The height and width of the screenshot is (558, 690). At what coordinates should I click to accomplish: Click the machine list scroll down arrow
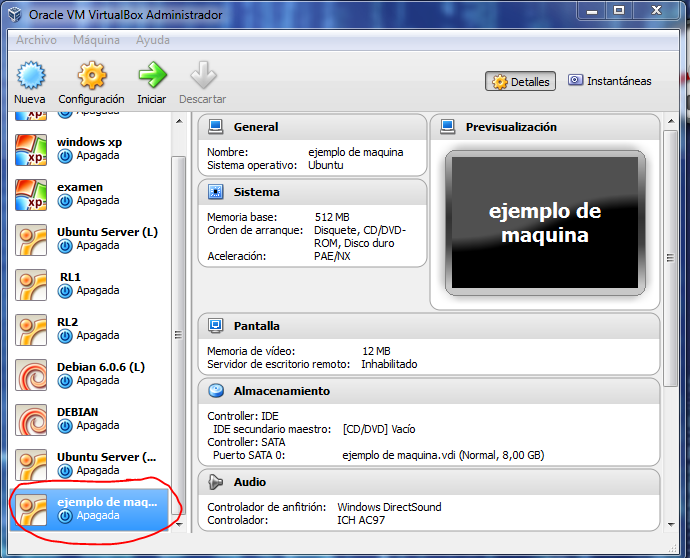point(179,524)
